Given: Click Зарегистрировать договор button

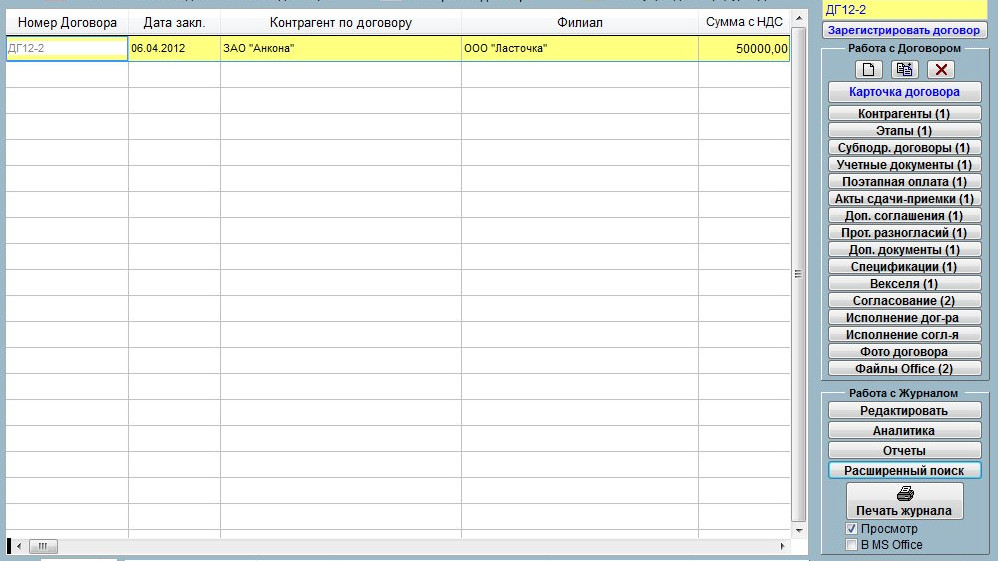Looking at the screenshot, I should click(904, 30).
